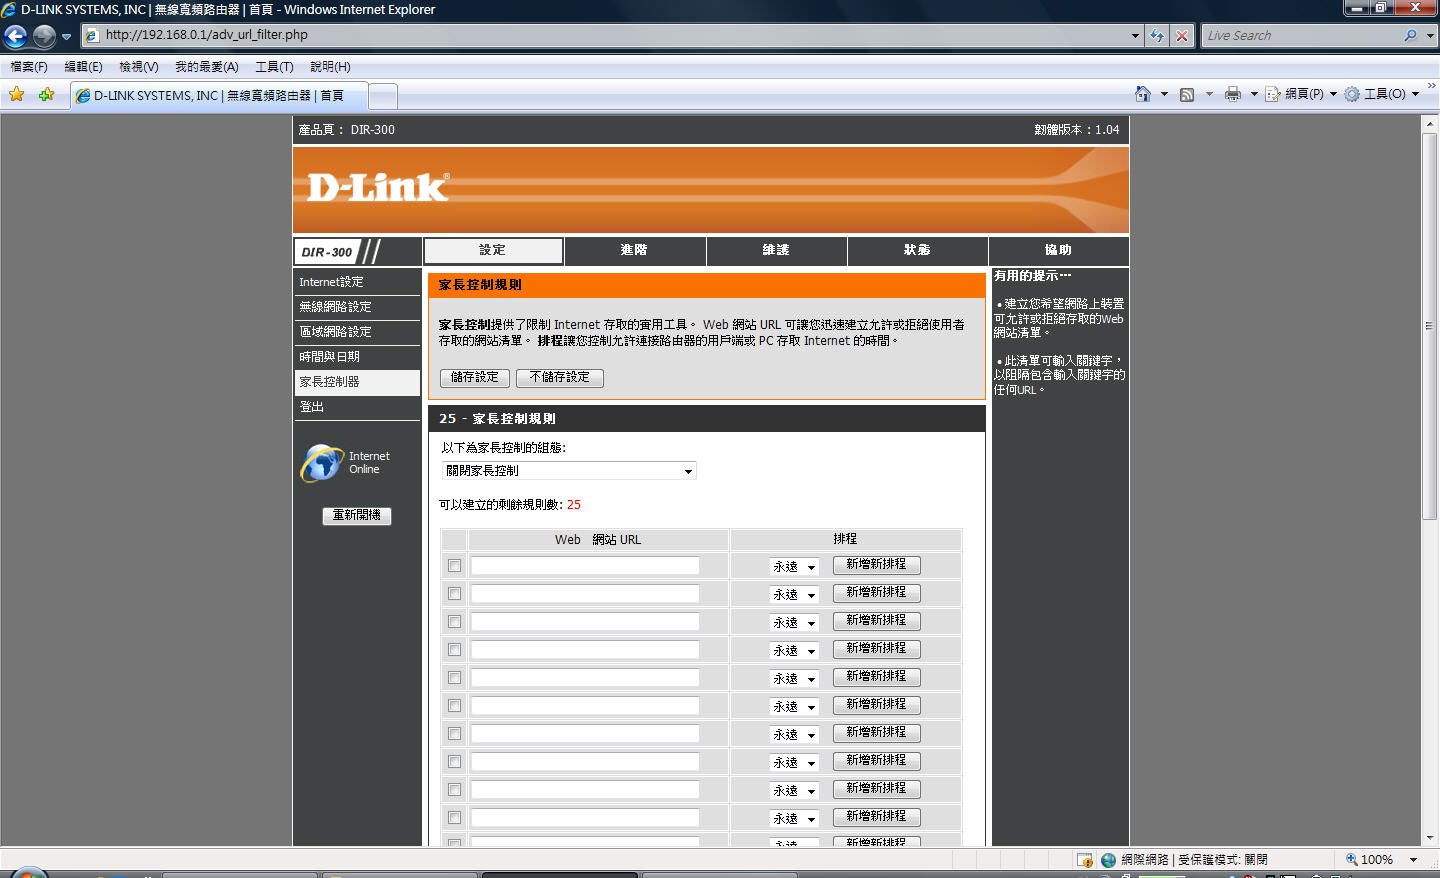This screenshot has height=878, width=1440.
Task: Switch to the 協助 help tab
Action: coord(1059,251)
